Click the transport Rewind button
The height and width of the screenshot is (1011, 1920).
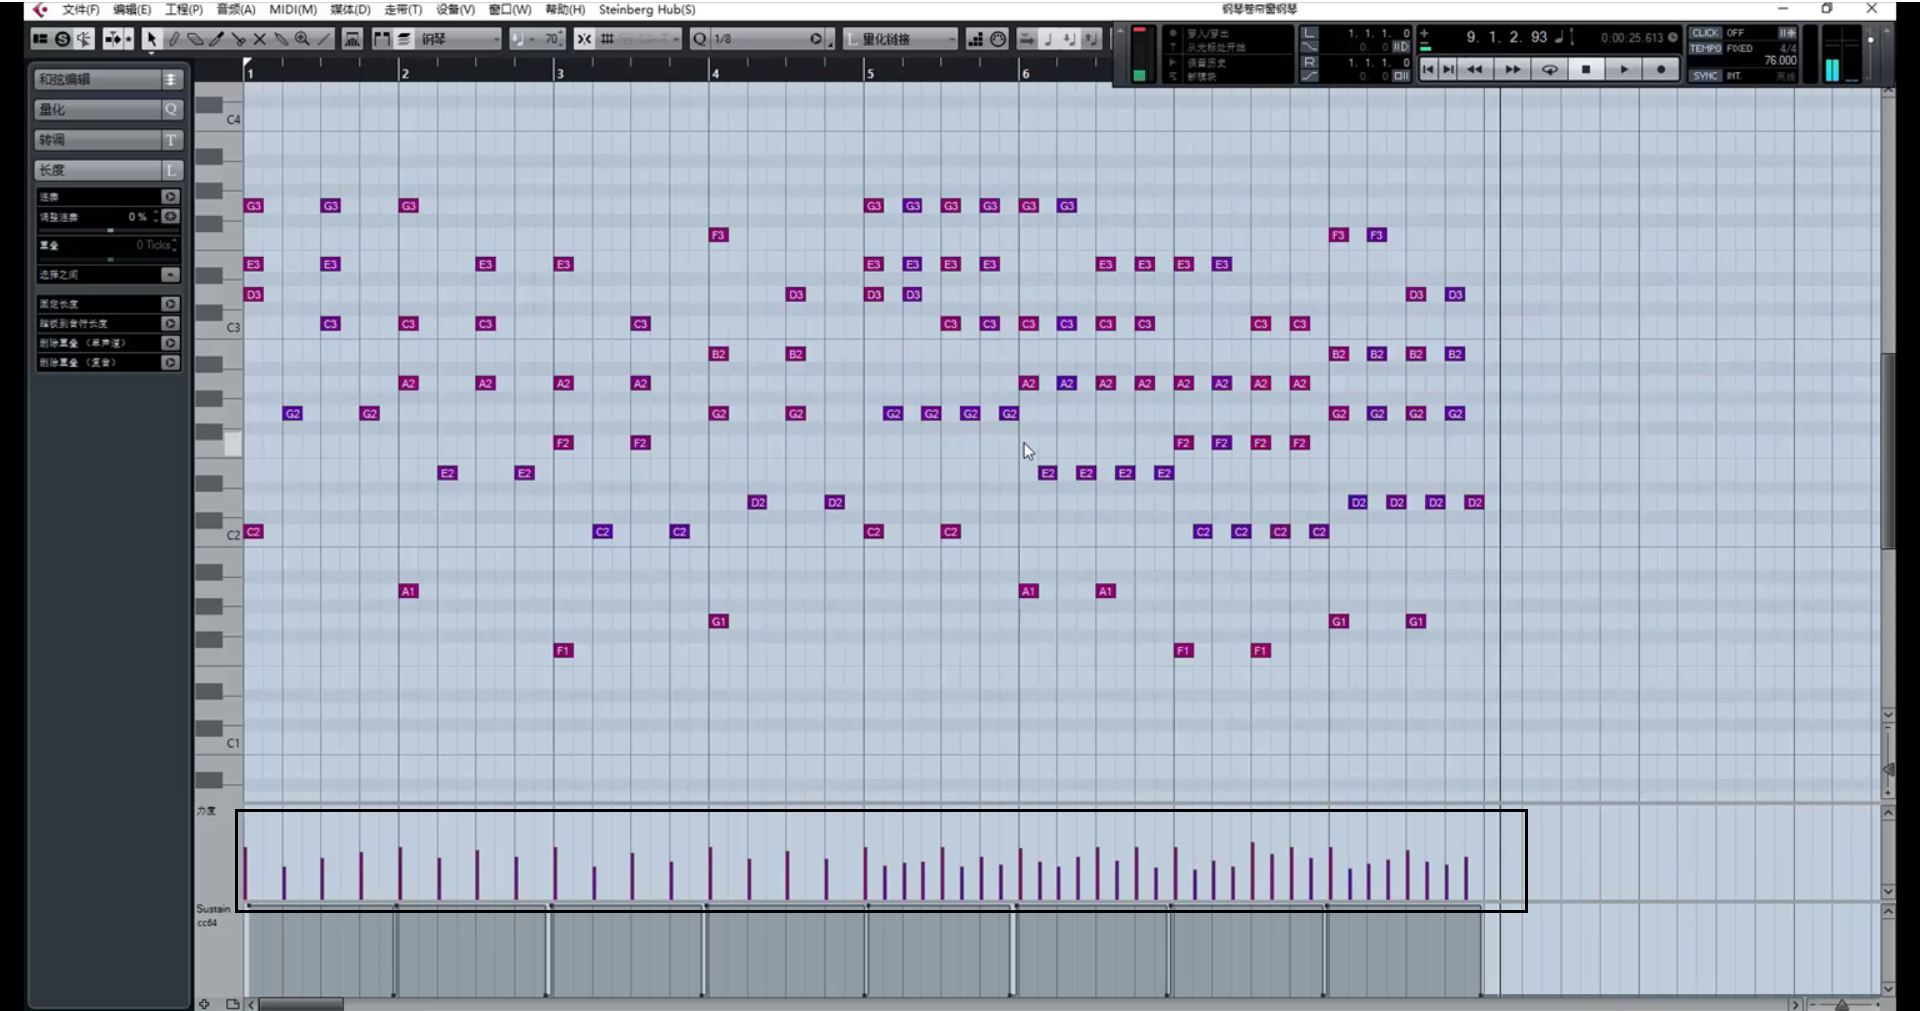pos(1474,69)
